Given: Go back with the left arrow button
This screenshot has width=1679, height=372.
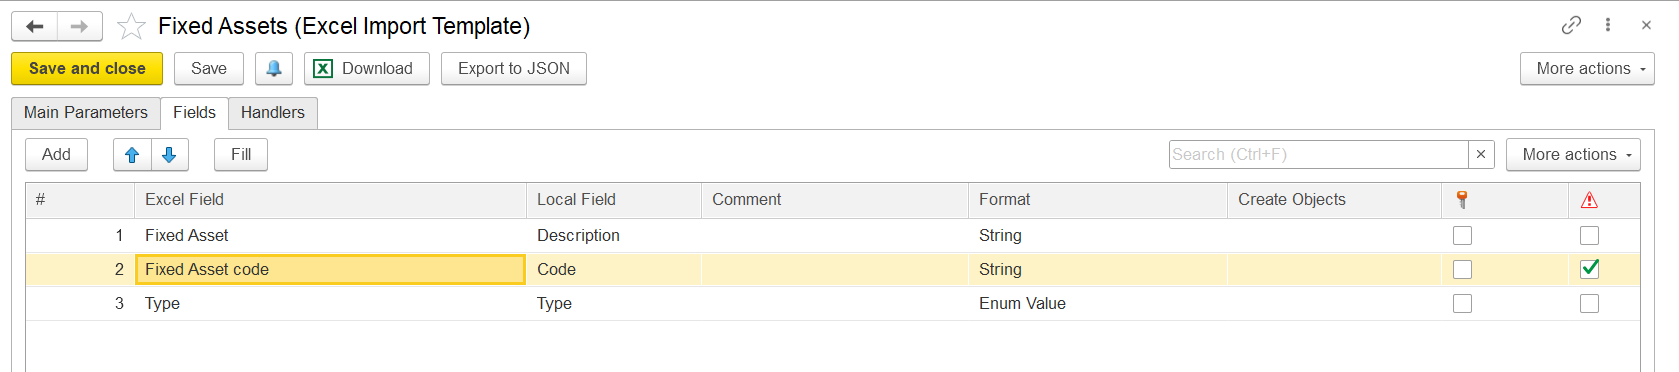Looking at the screenshot, I should [35, 26].
